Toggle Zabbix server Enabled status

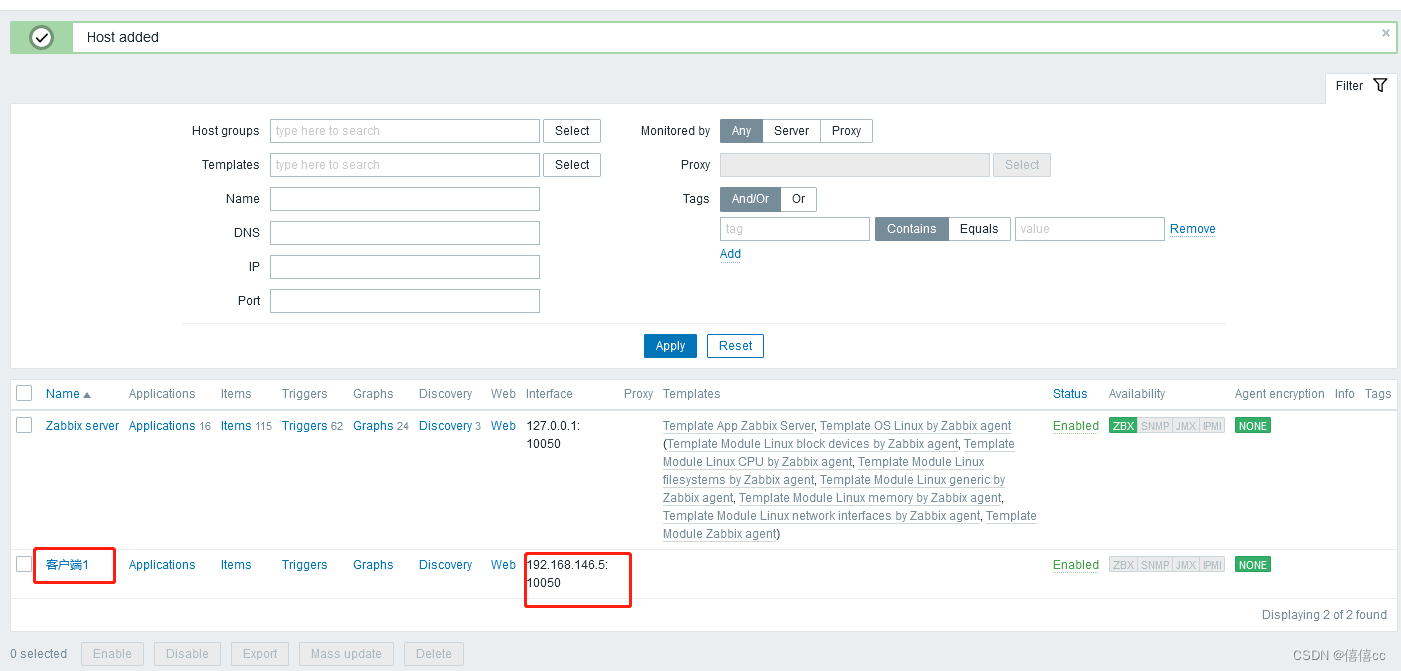[1076, 426]
